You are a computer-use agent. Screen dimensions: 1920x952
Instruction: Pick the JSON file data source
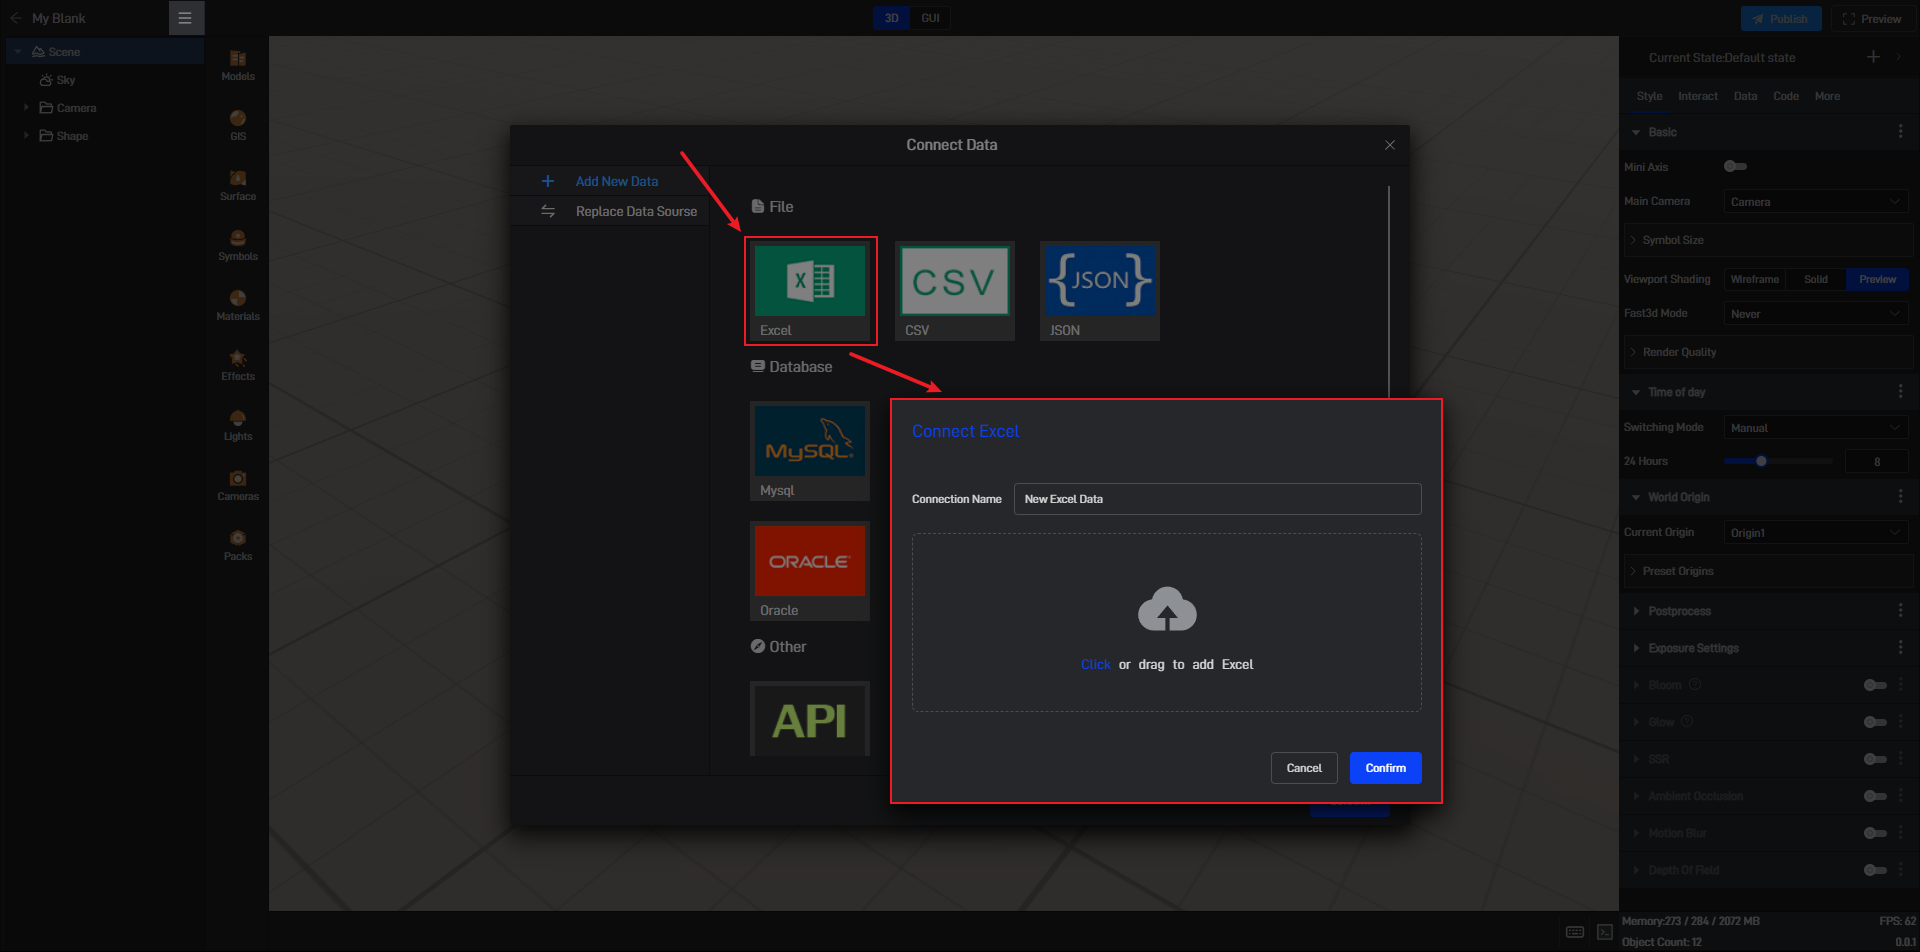pos(1099,290)
